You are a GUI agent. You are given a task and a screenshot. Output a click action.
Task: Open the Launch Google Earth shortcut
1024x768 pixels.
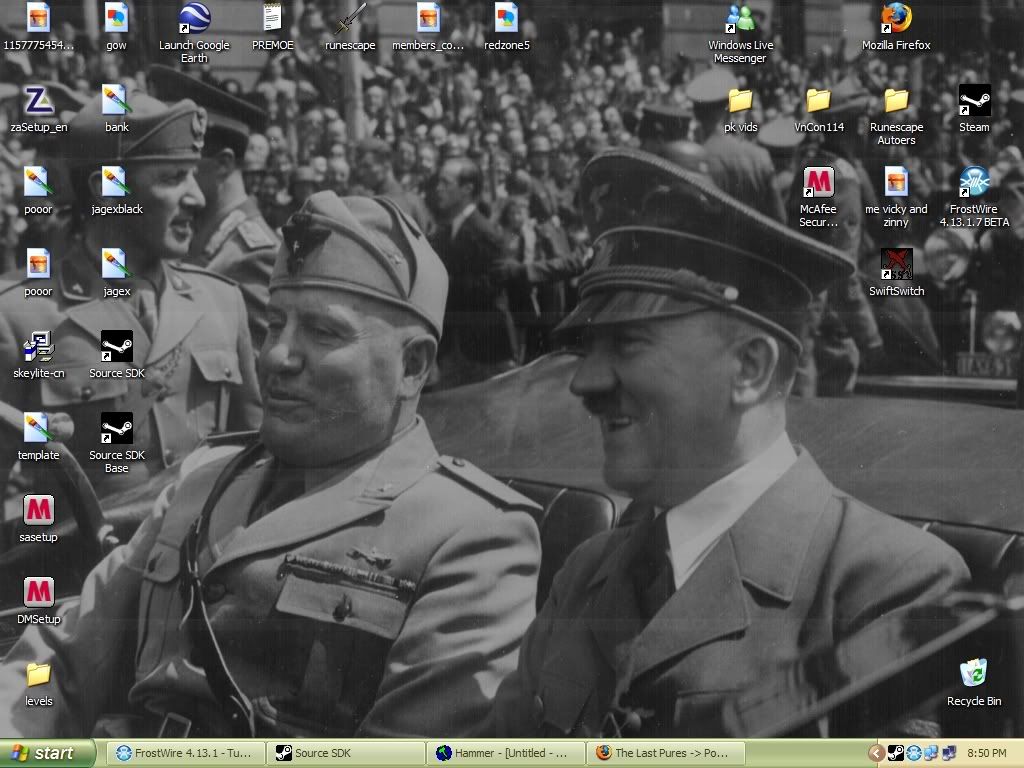194,18
